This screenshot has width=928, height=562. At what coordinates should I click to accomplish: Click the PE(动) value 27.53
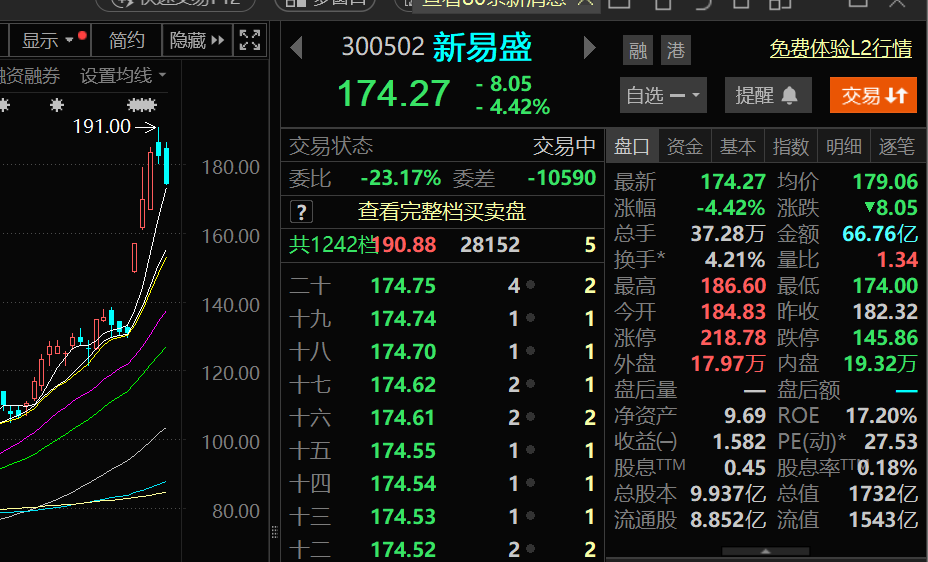point(891,442)
